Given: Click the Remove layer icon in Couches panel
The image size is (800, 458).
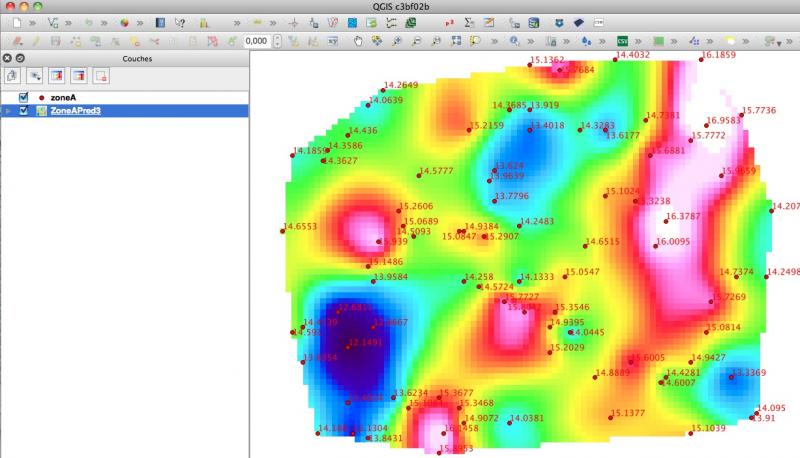Looking at the screenshot, I should pos(101,76).
